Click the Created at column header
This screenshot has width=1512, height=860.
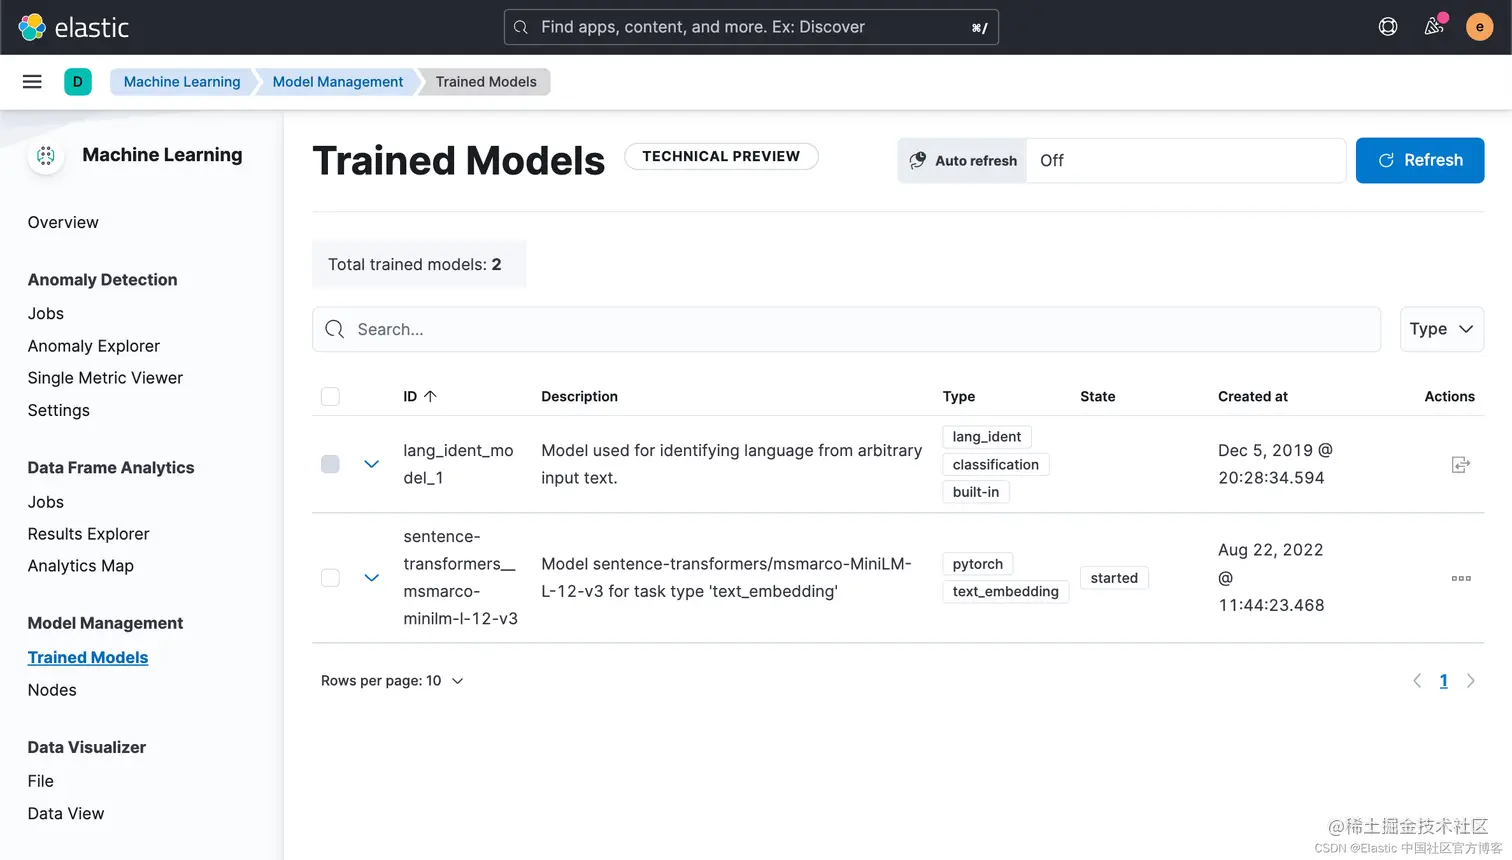[1253, 396]
